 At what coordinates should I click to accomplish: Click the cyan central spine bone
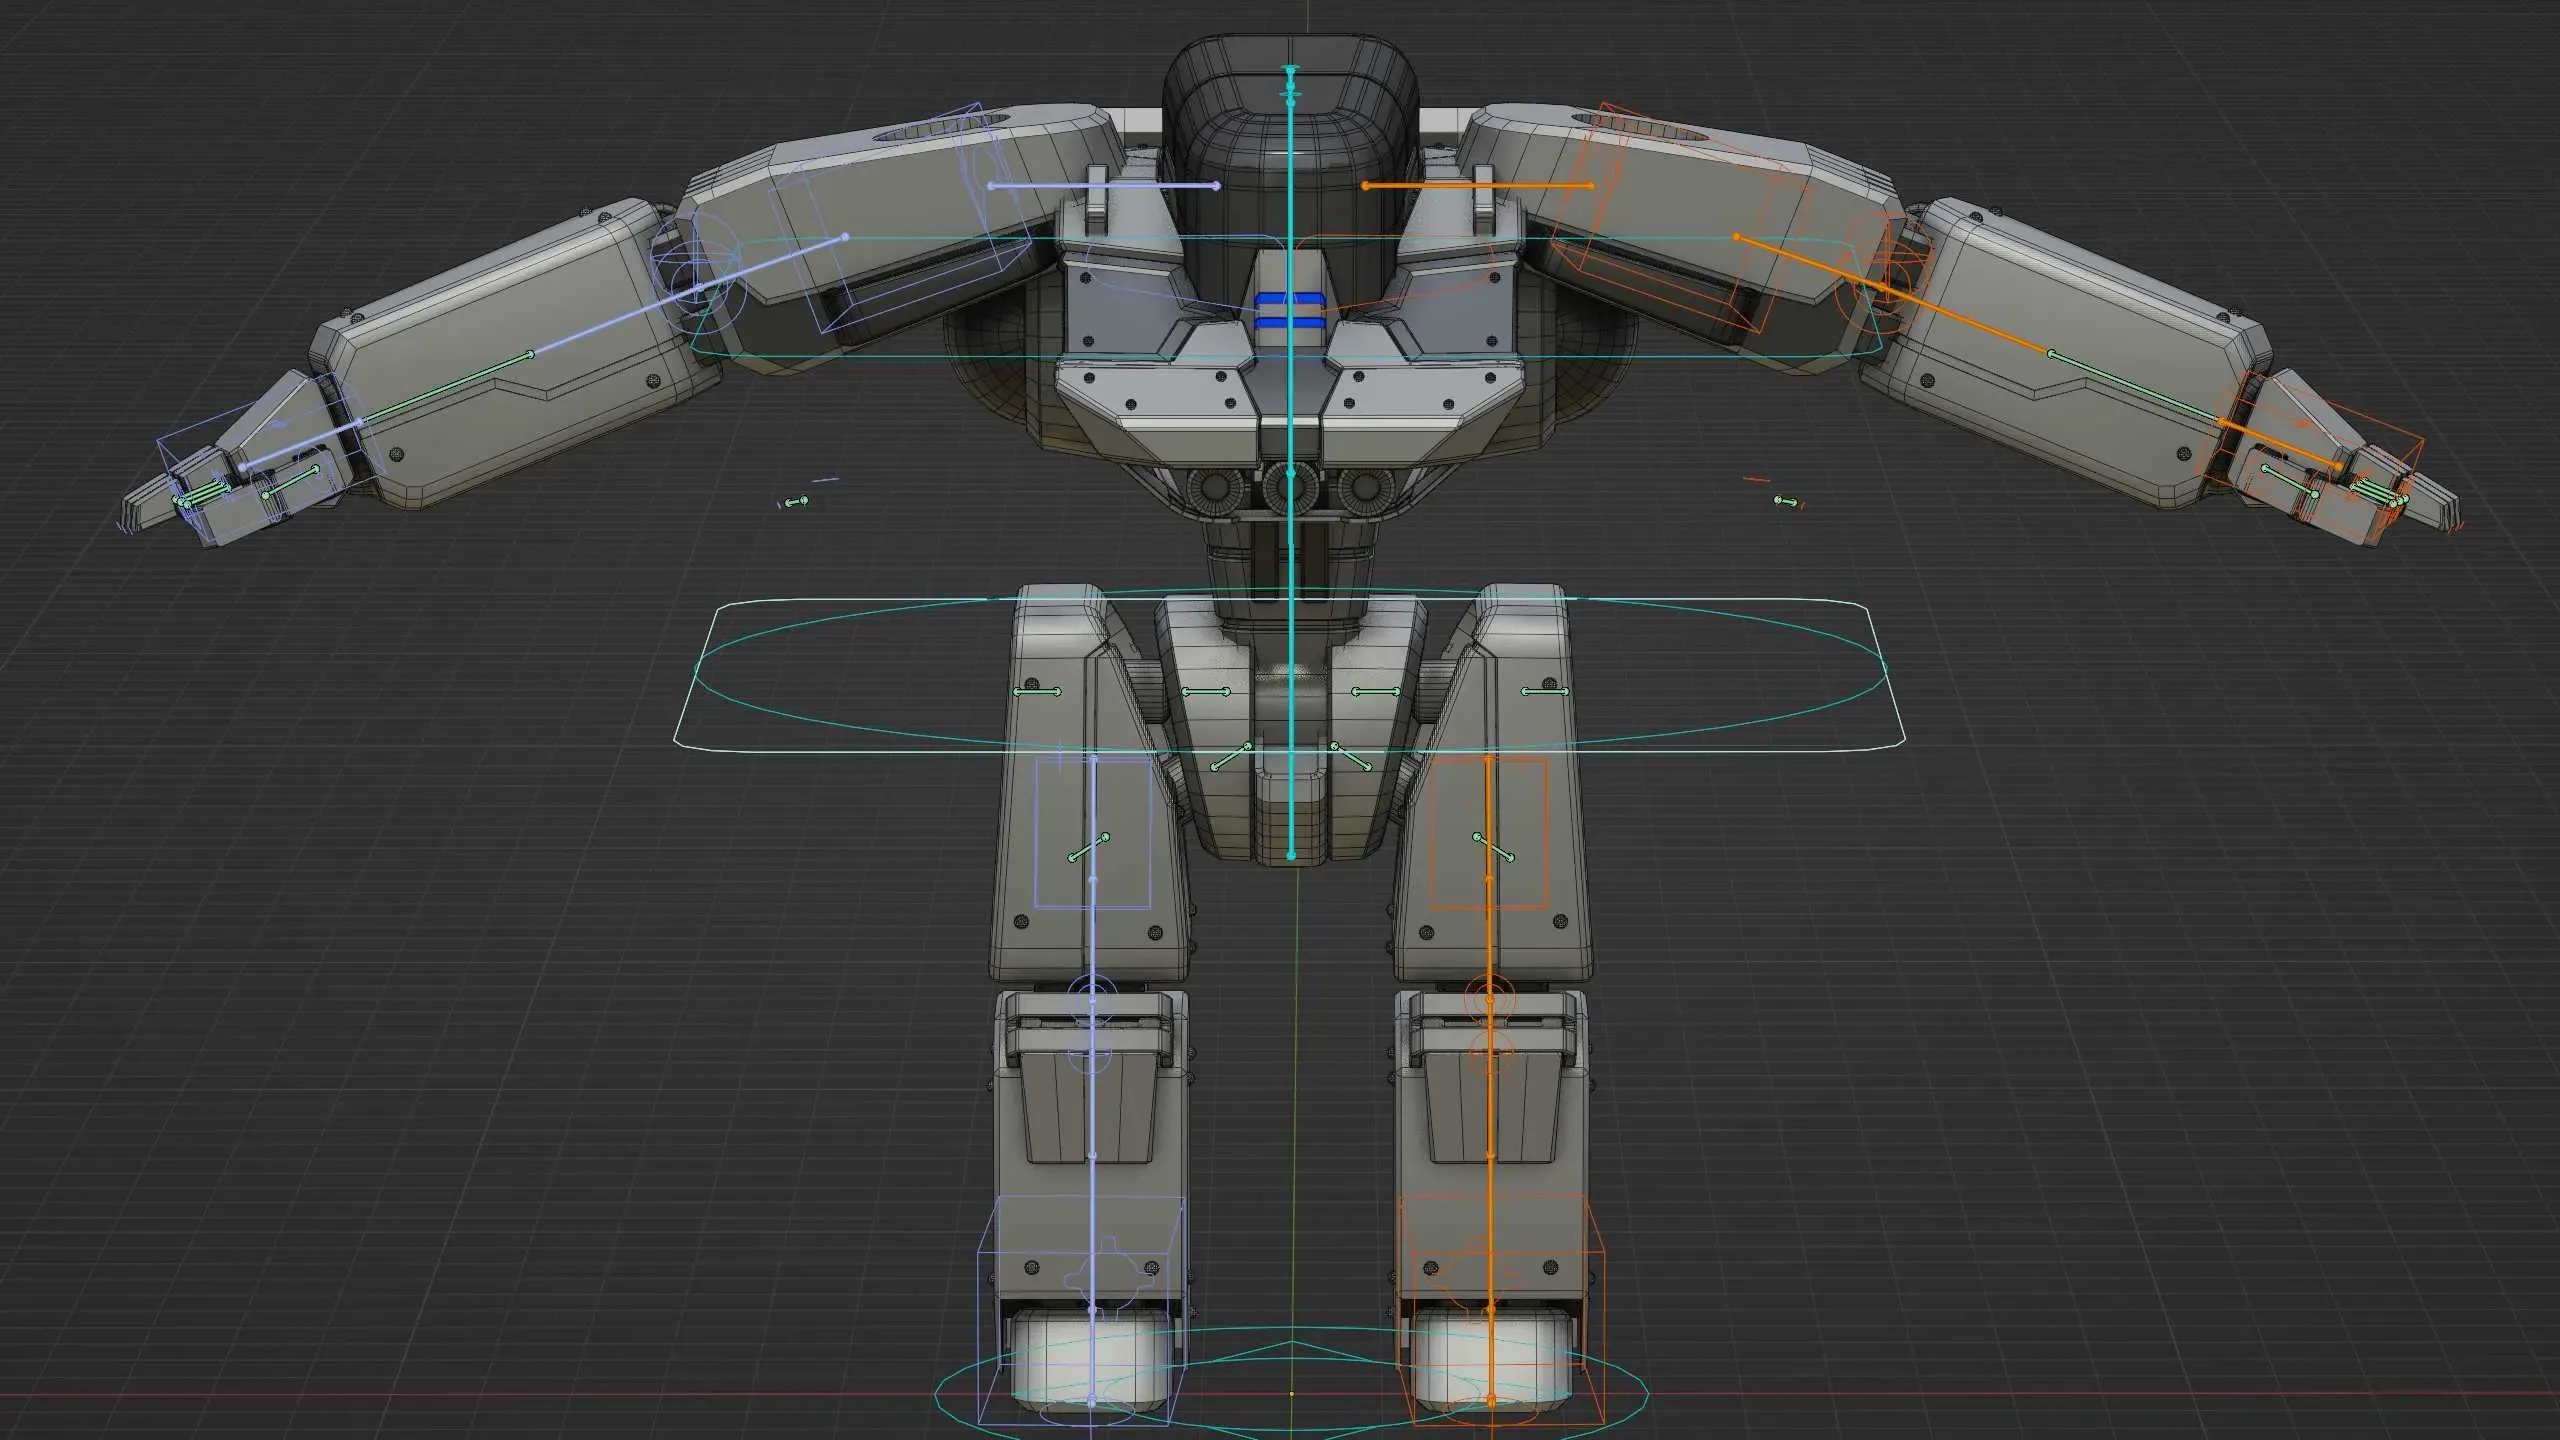tap(1290, 420)
